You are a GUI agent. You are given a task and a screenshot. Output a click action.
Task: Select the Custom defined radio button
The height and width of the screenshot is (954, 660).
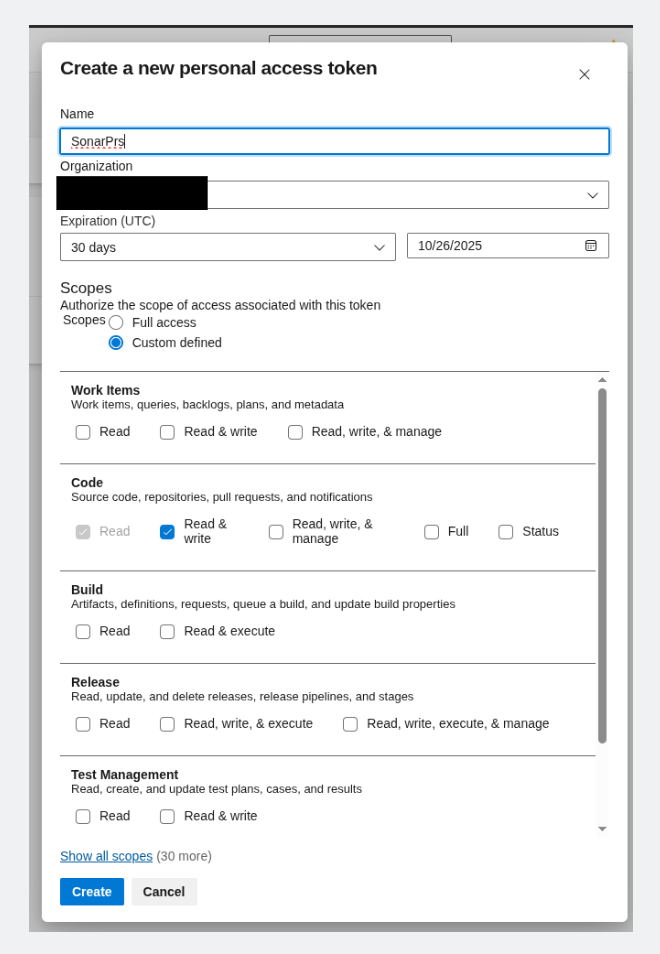click(116, 343)
